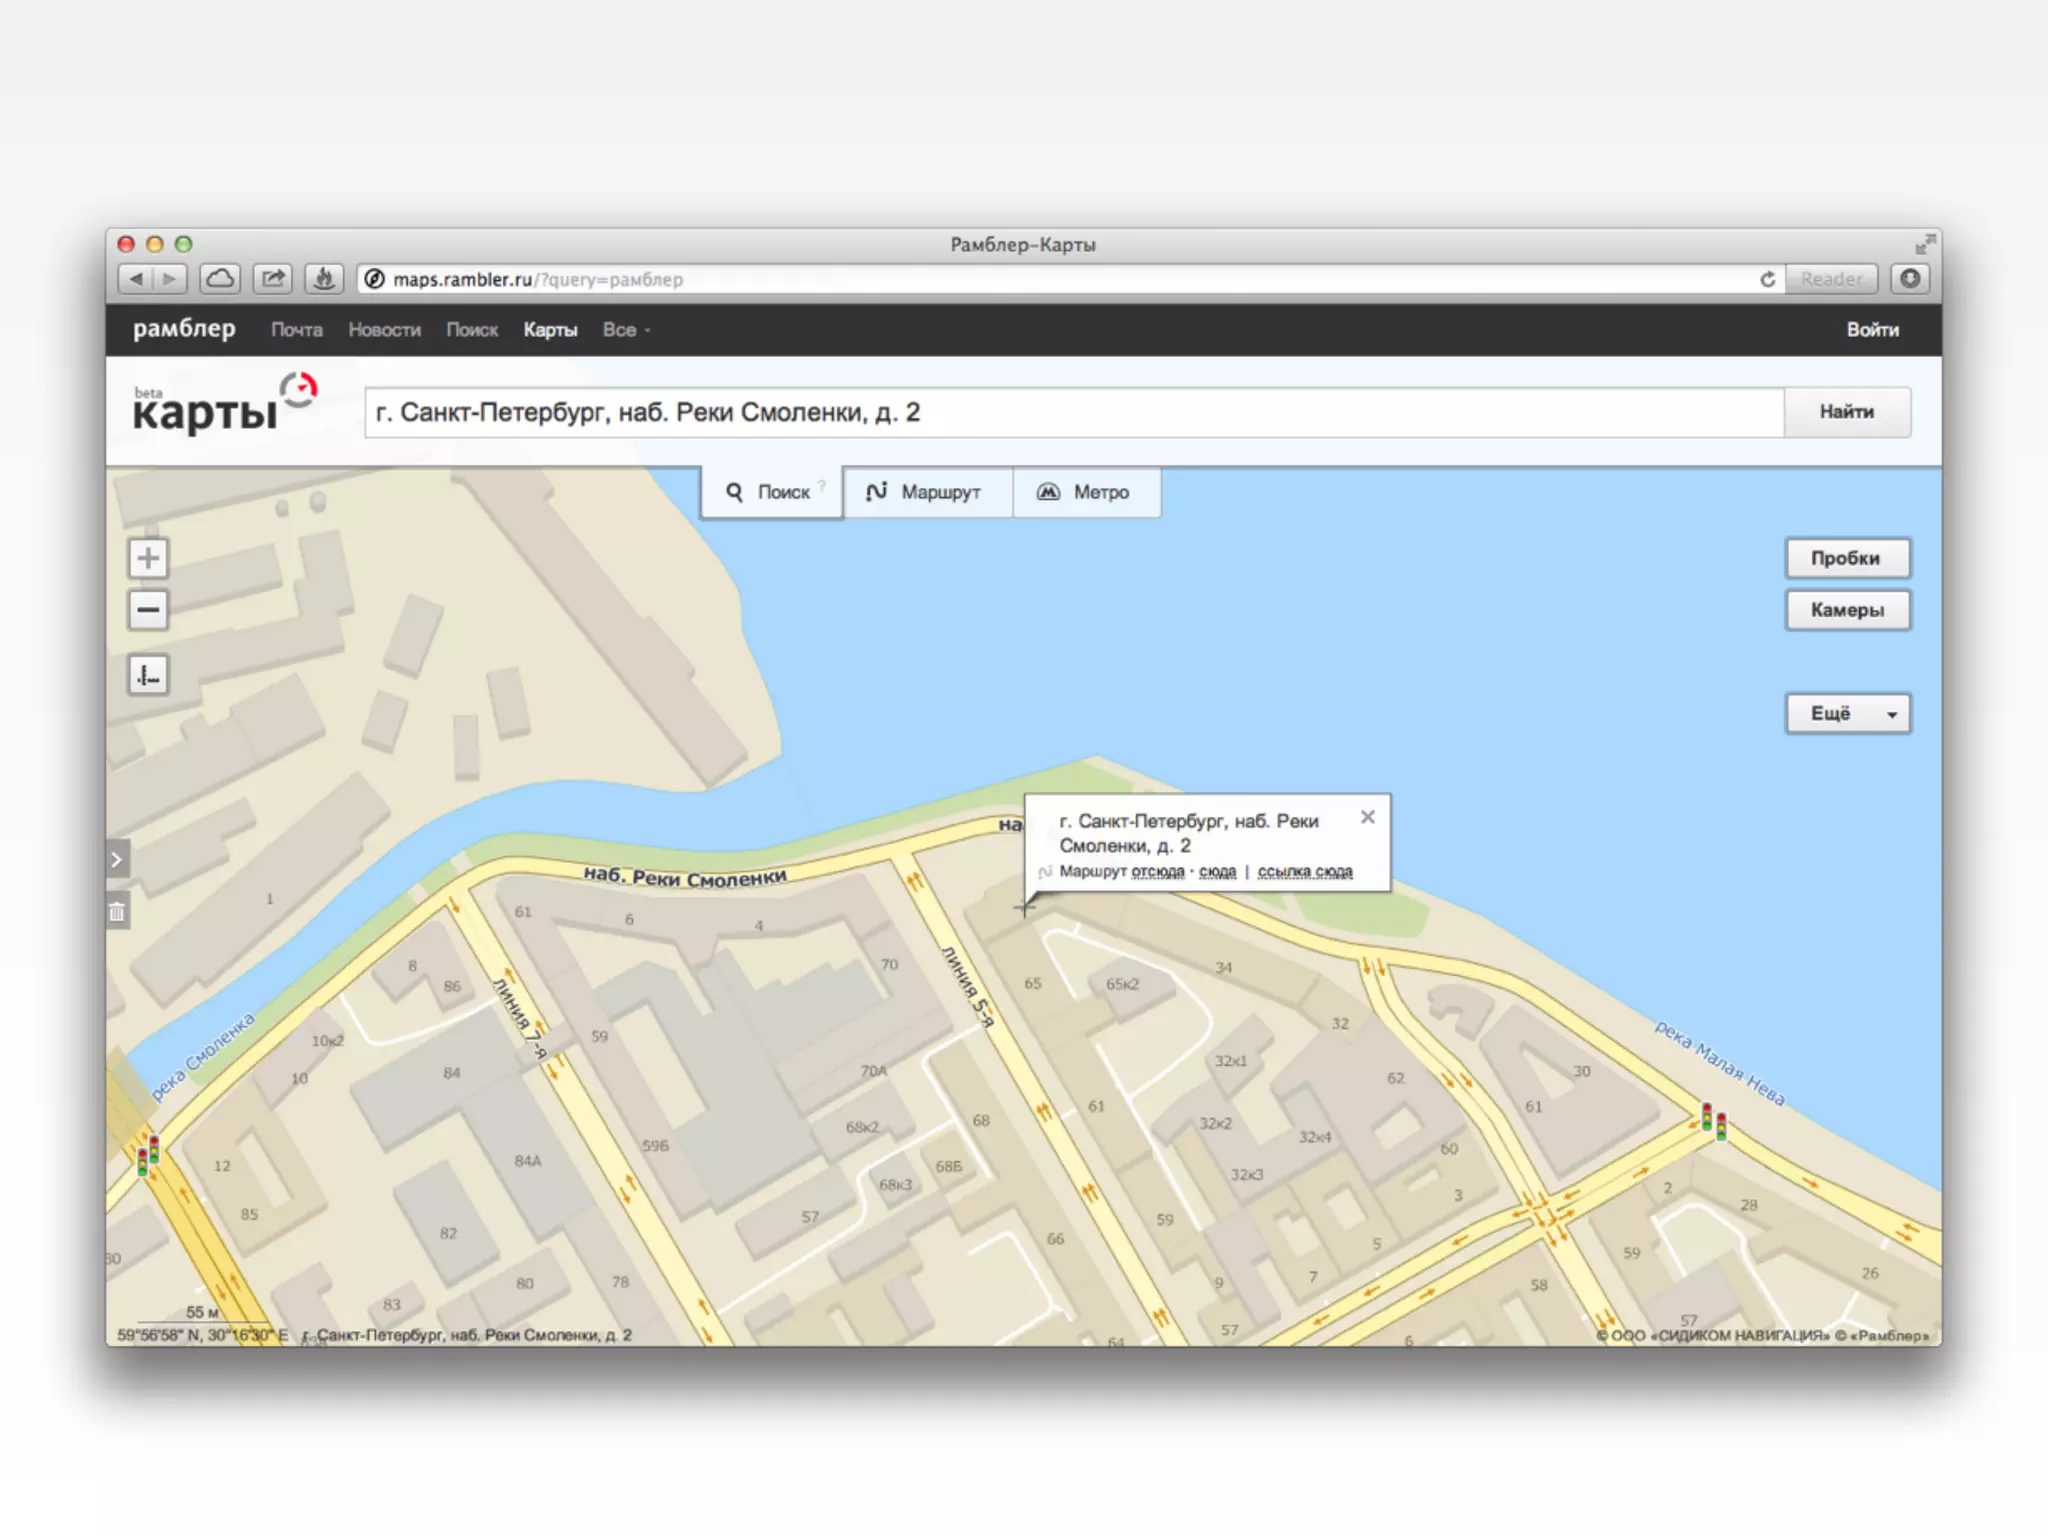2048x1536 pixels.
Task: Click the Rambler Maps beta logo
Action: [225, 406]
